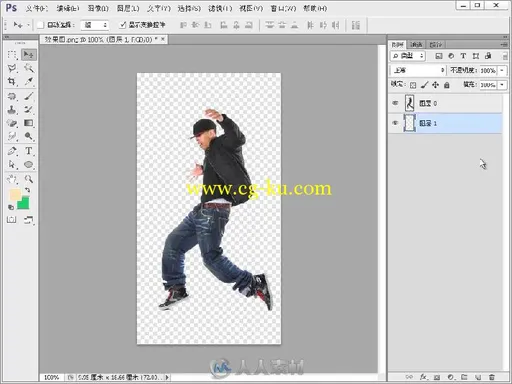Toggle the Quick Mask mode button
Screen dimensions: 512x384
coord(12,219)
